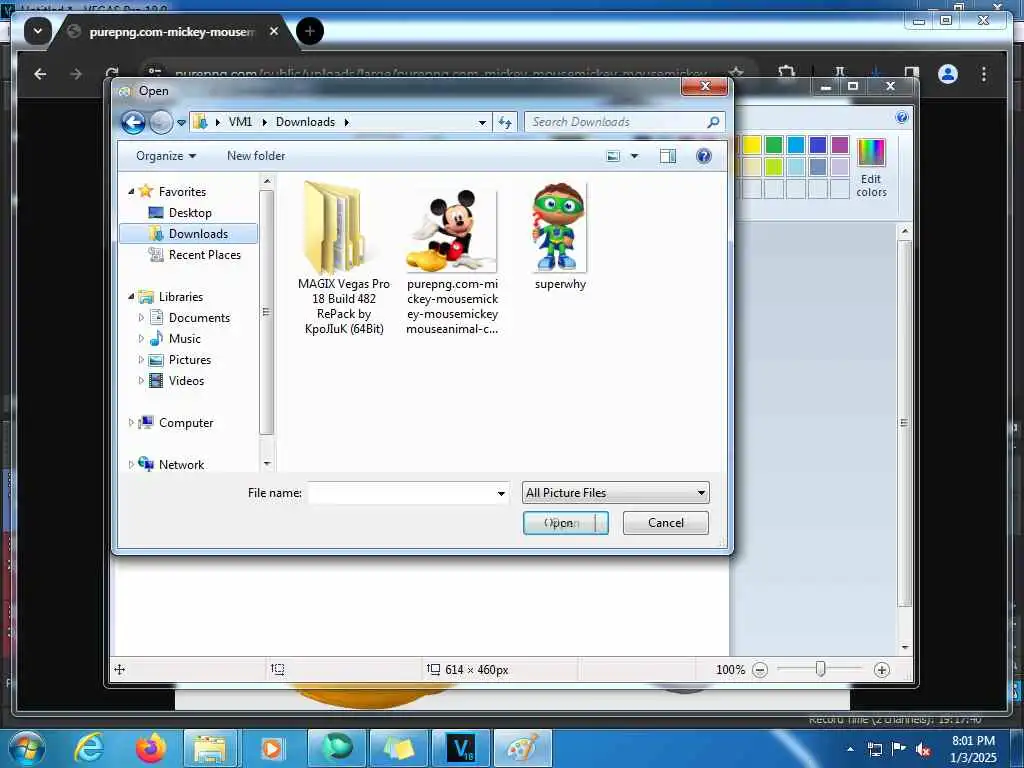Screen dimensions: 1024x768
Task: Open the views dropdown arrow
Action: click(x=634, y=156)
